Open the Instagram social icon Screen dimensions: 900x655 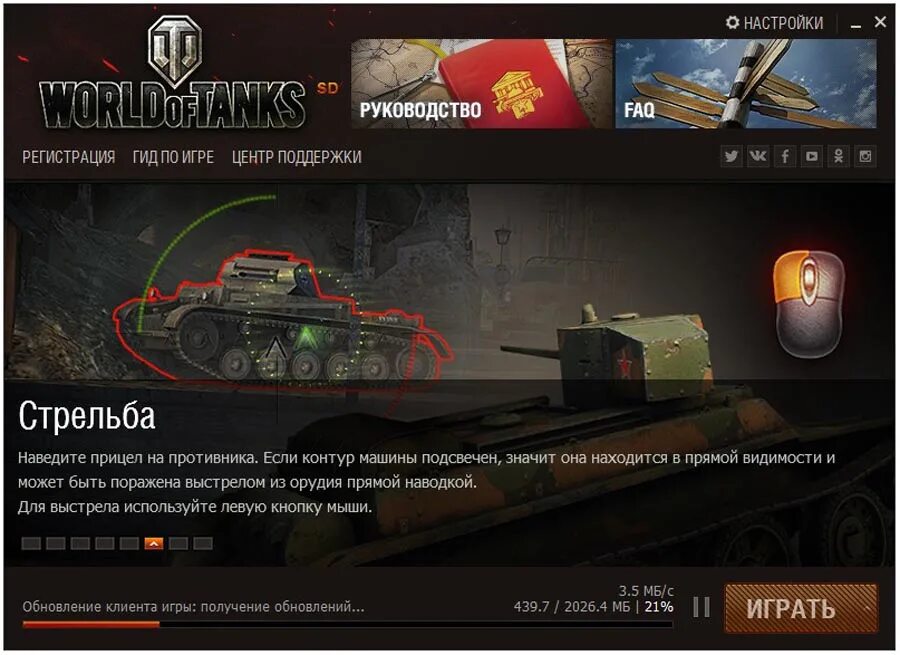coord(866,156)
